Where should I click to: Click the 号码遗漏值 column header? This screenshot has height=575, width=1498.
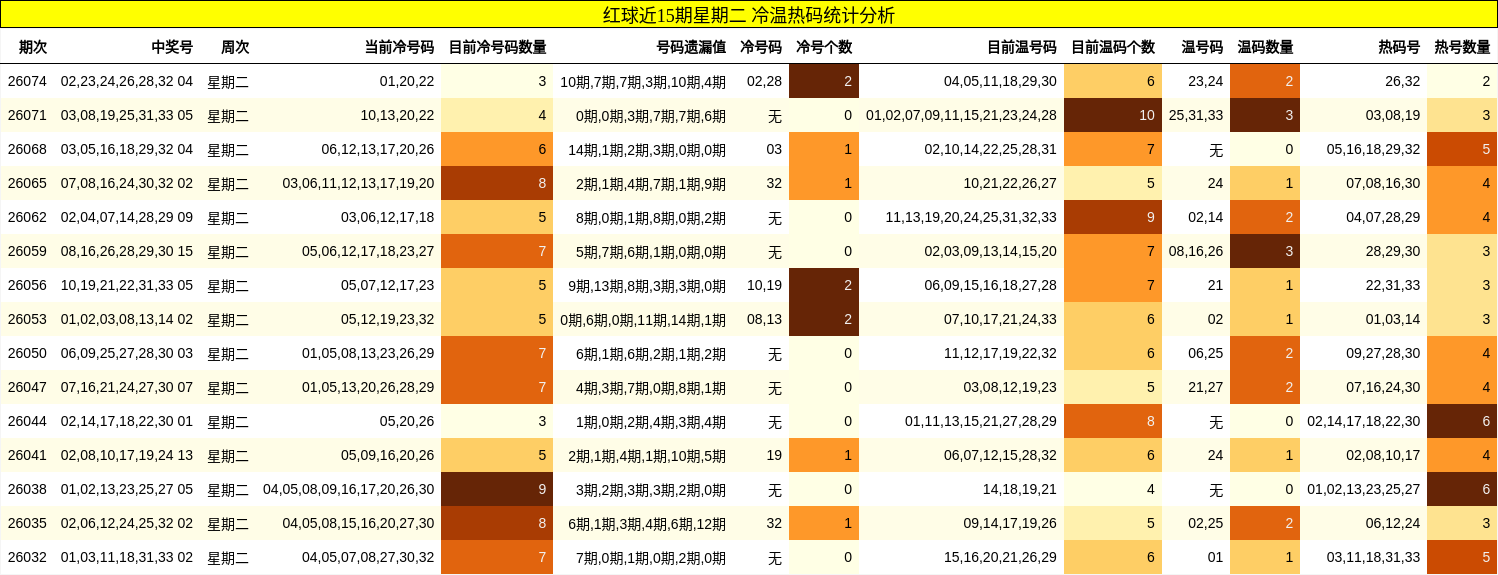point(691,47)
